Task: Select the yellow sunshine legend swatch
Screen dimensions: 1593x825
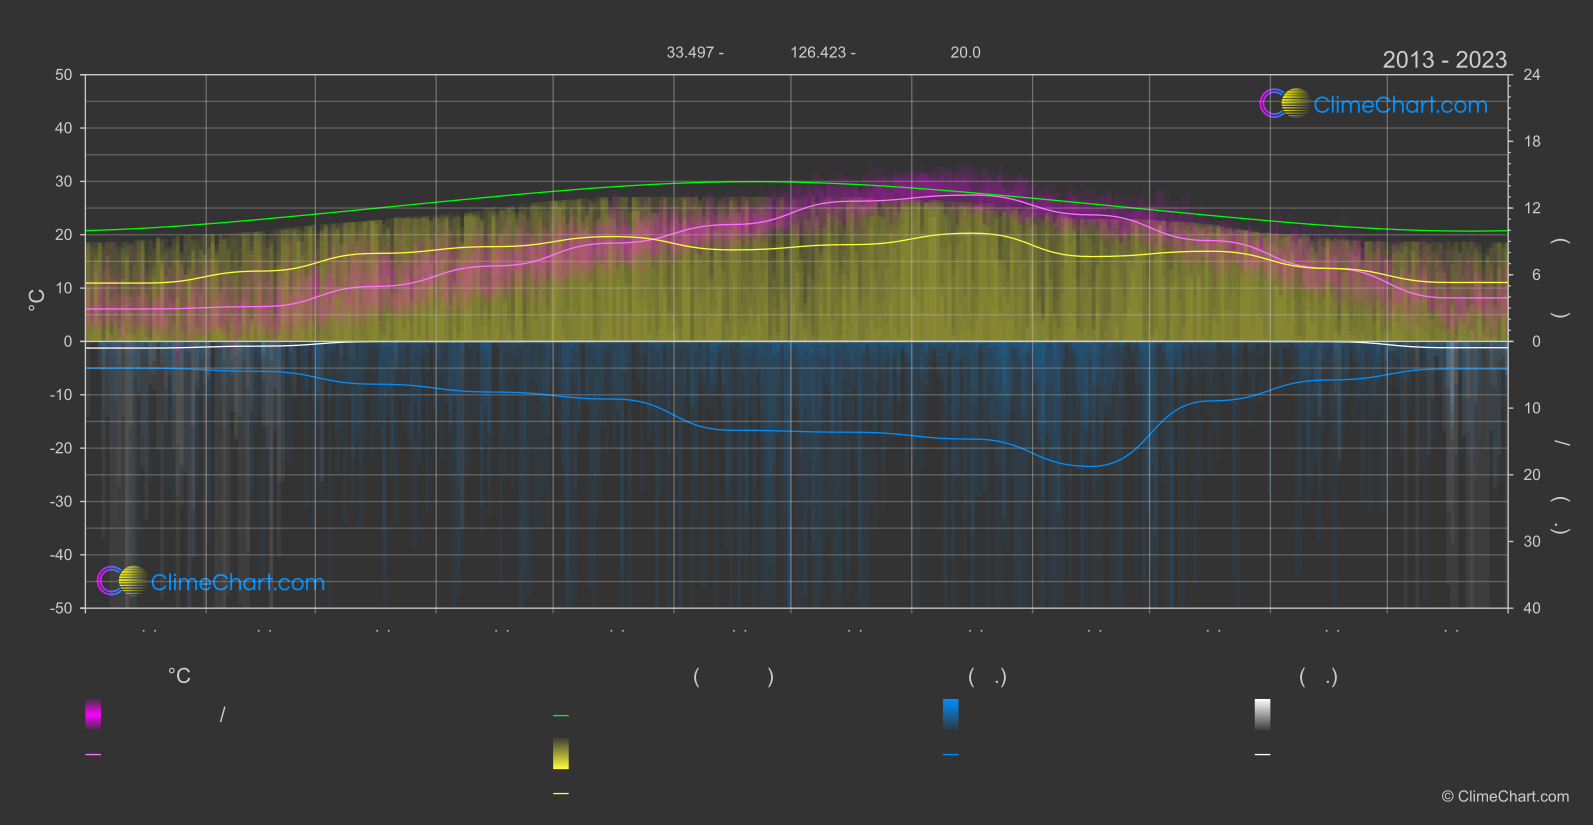Action: click(x=561, y=754)
